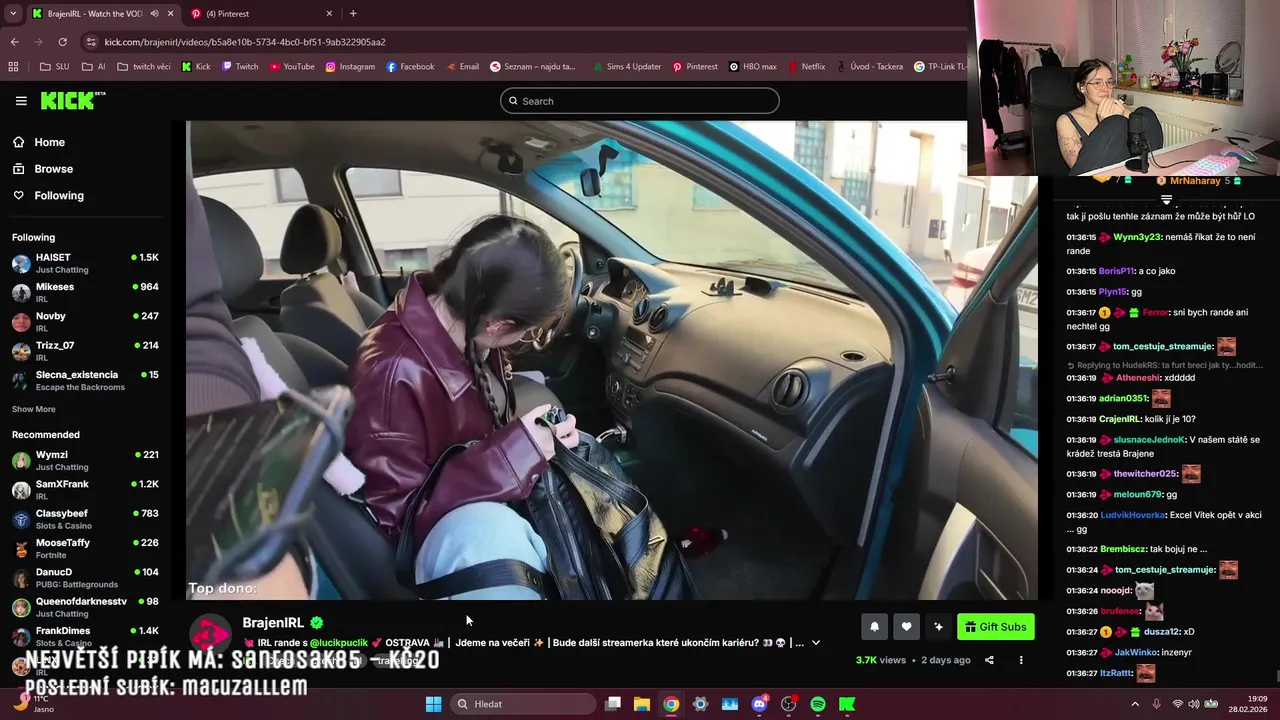Open the Kick hamburger menu
The image size is (1280, 720).
(x=21, y=101)
